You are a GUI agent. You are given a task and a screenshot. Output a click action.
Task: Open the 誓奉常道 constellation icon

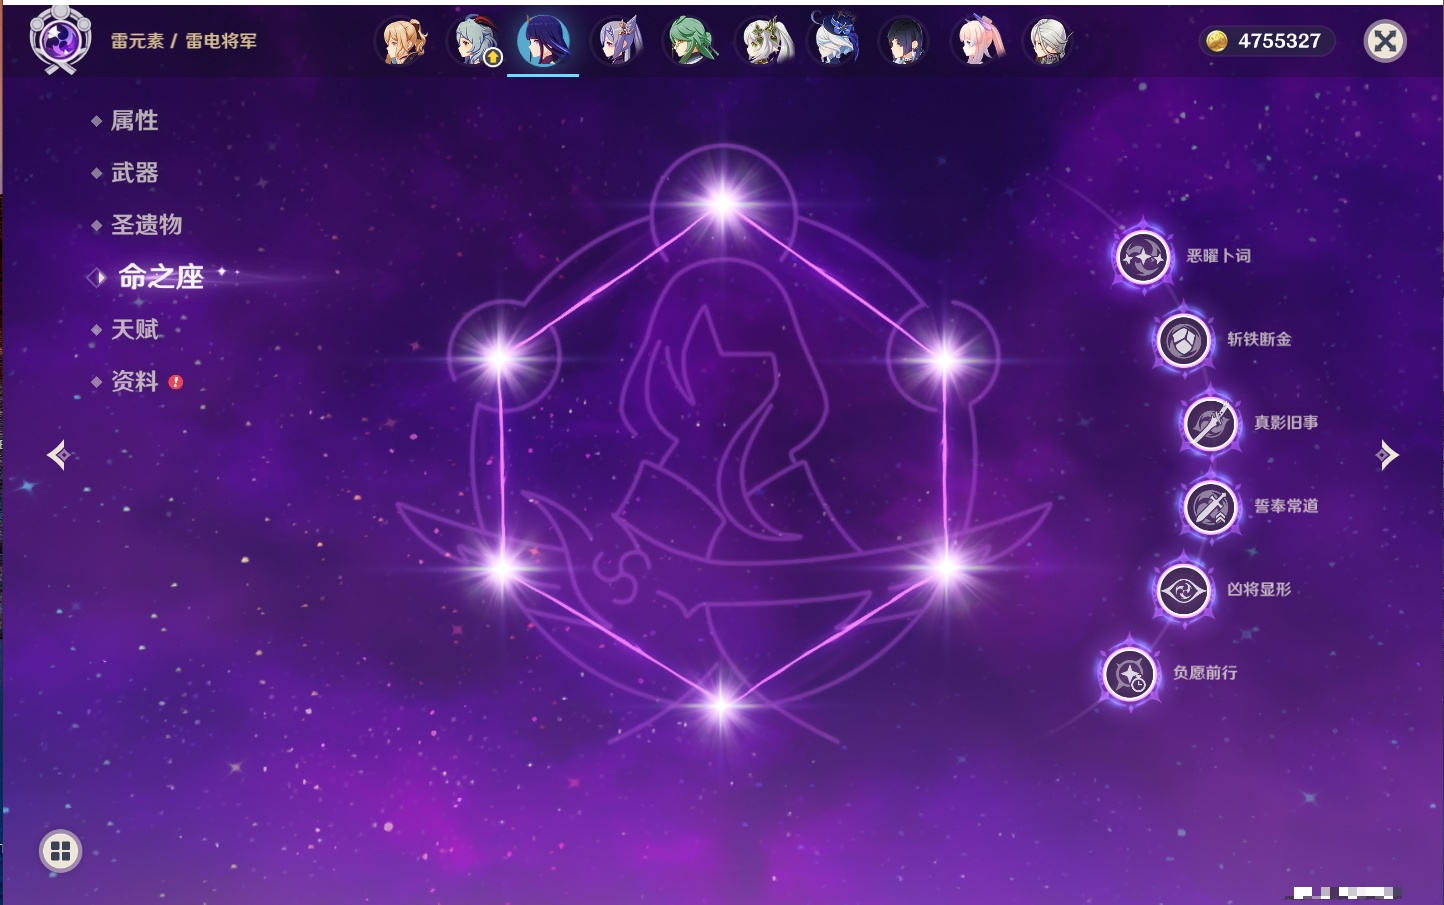1210,507
